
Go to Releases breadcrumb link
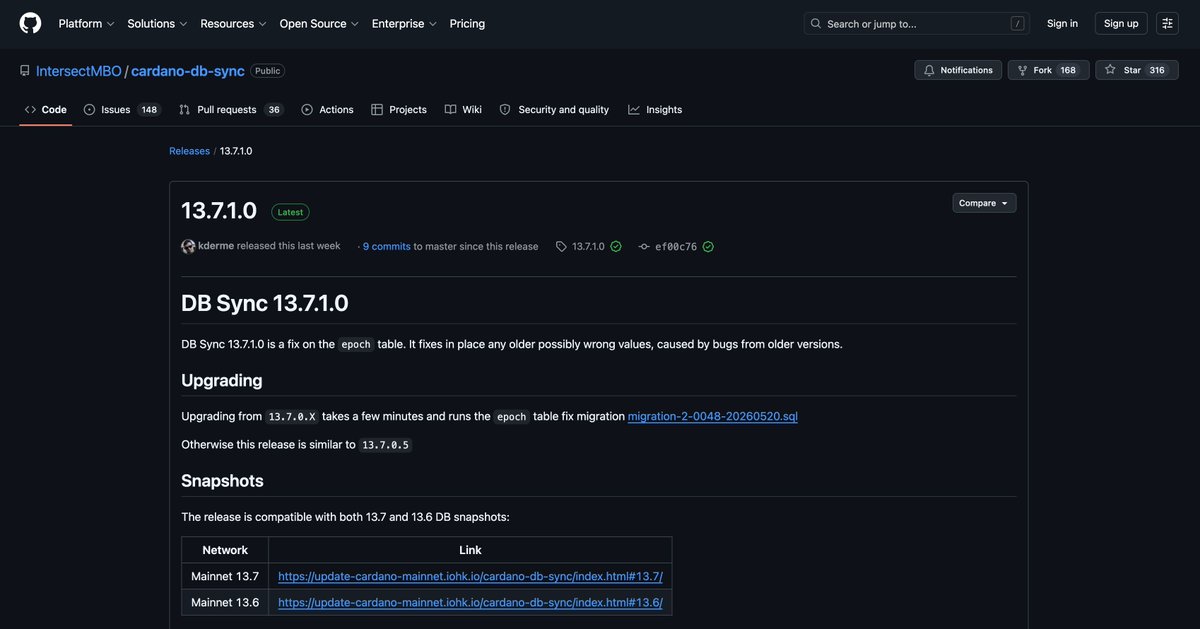click(x=189, y=151)
